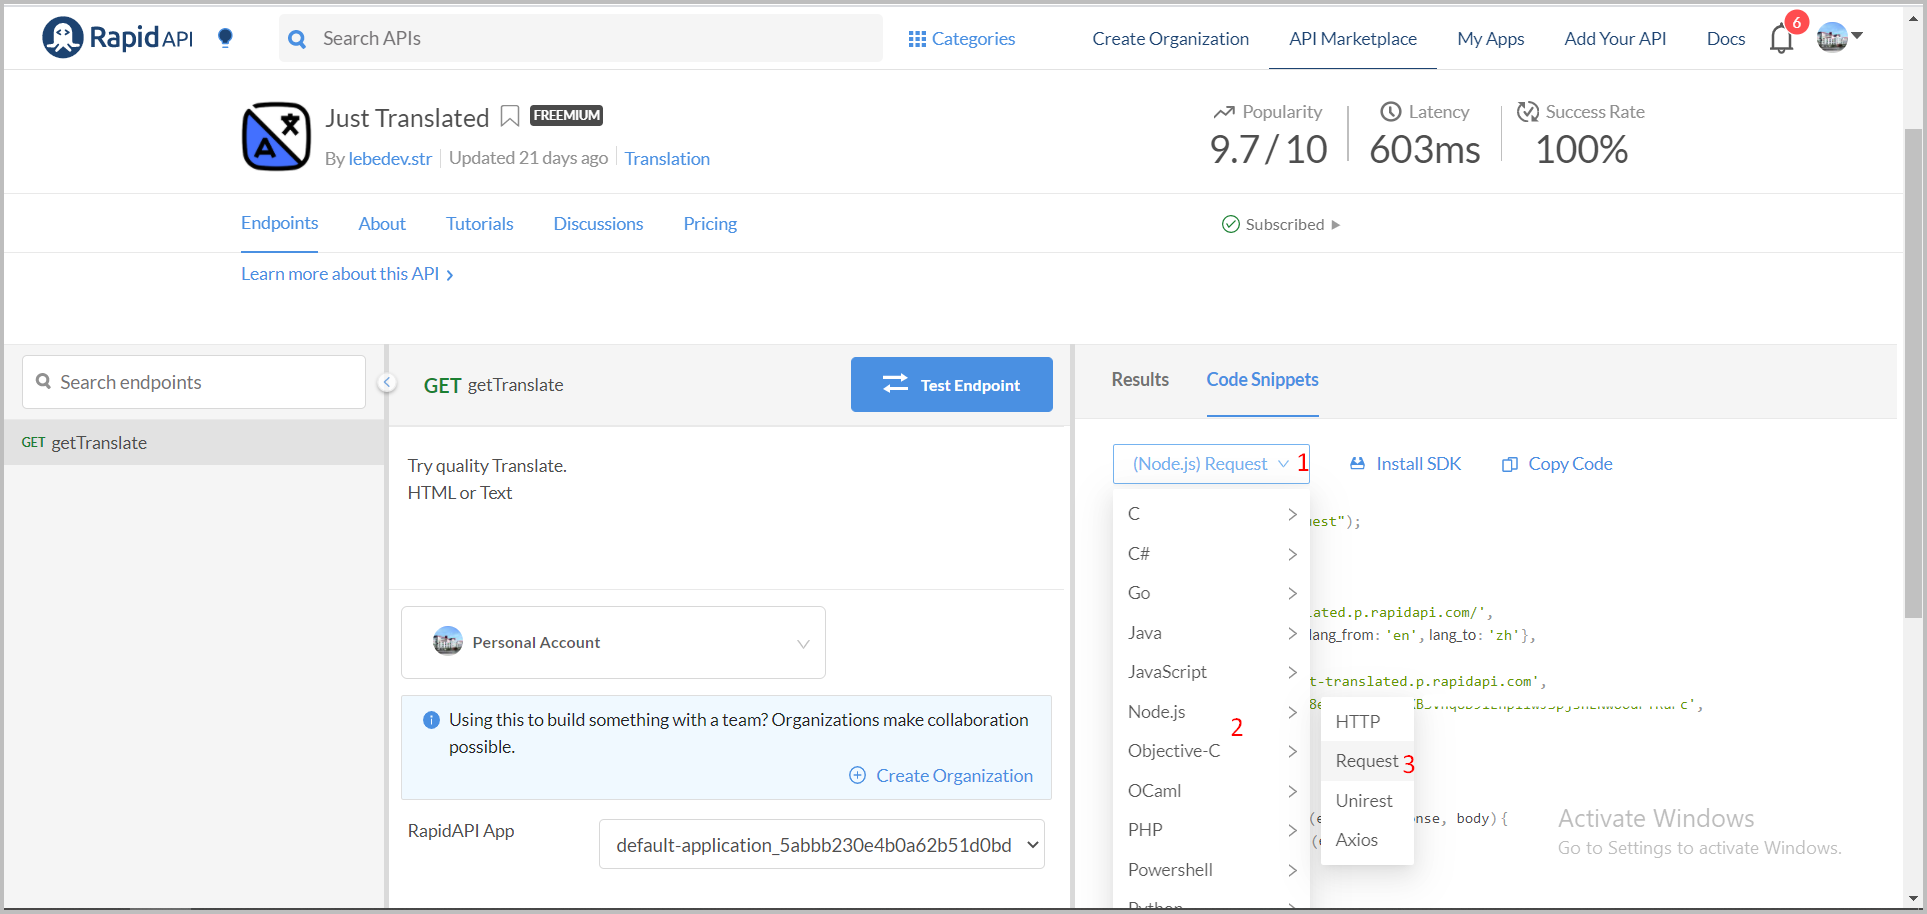Click the Copy Code clipboard icon
Screen dimensions: 1927x914
(x=1510, y=464)
